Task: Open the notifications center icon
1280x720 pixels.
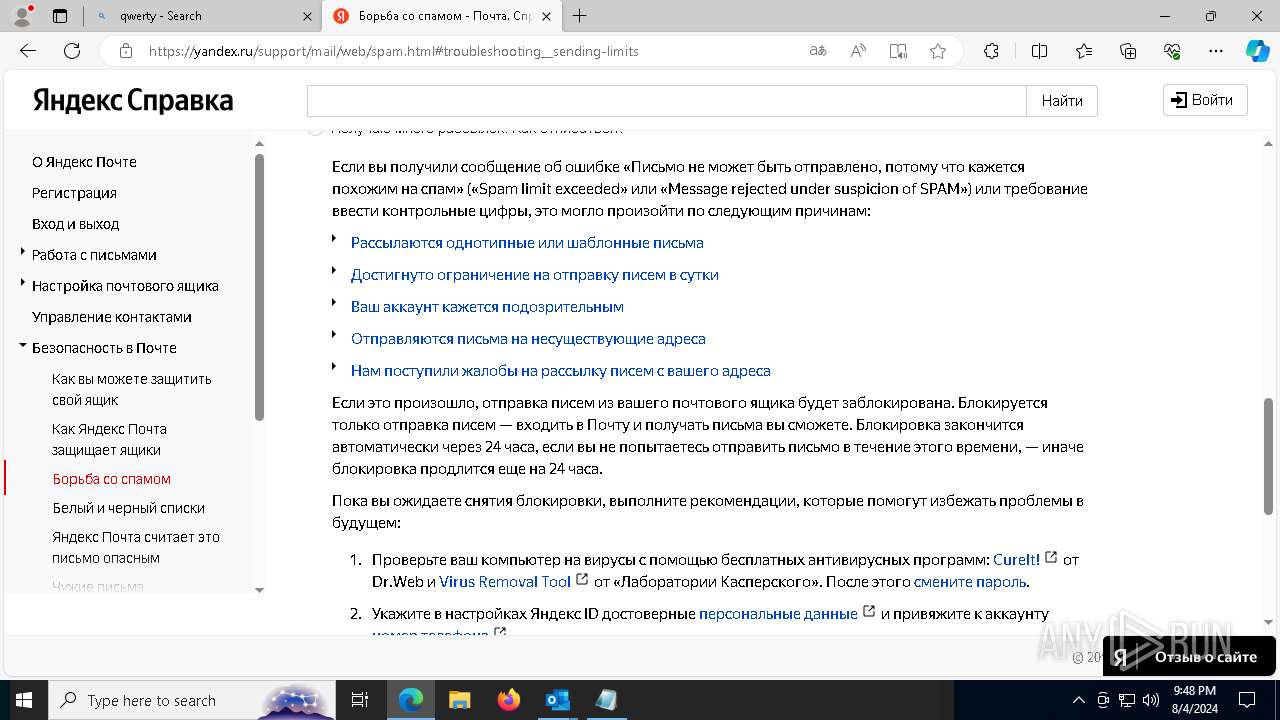Action: 1247,700
